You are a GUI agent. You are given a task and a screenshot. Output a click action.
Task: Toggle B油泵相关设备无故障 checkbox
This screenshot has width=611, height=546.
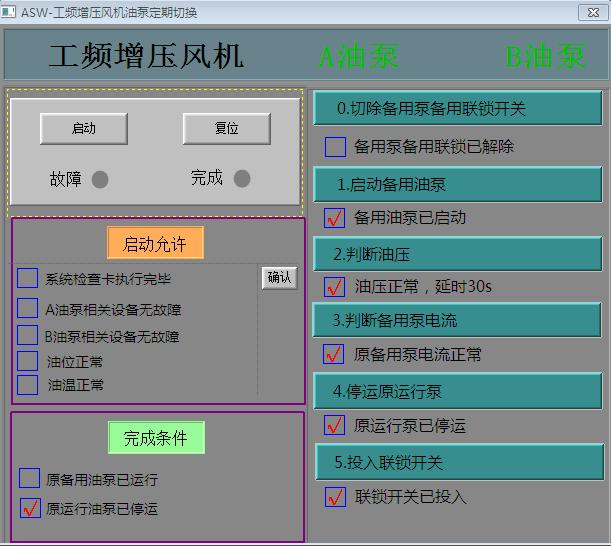pos(28,335)
